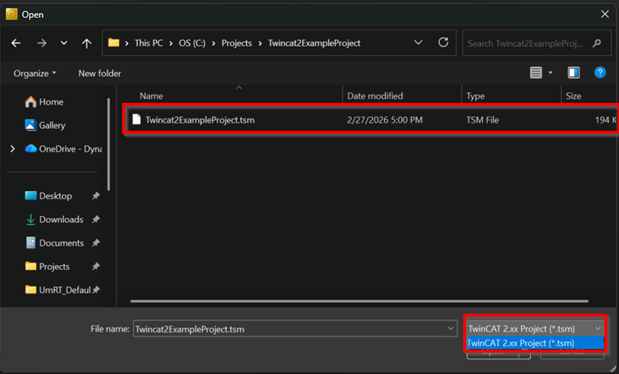
Task: Click pin icon next to Projects
Action: click(96, 267)
